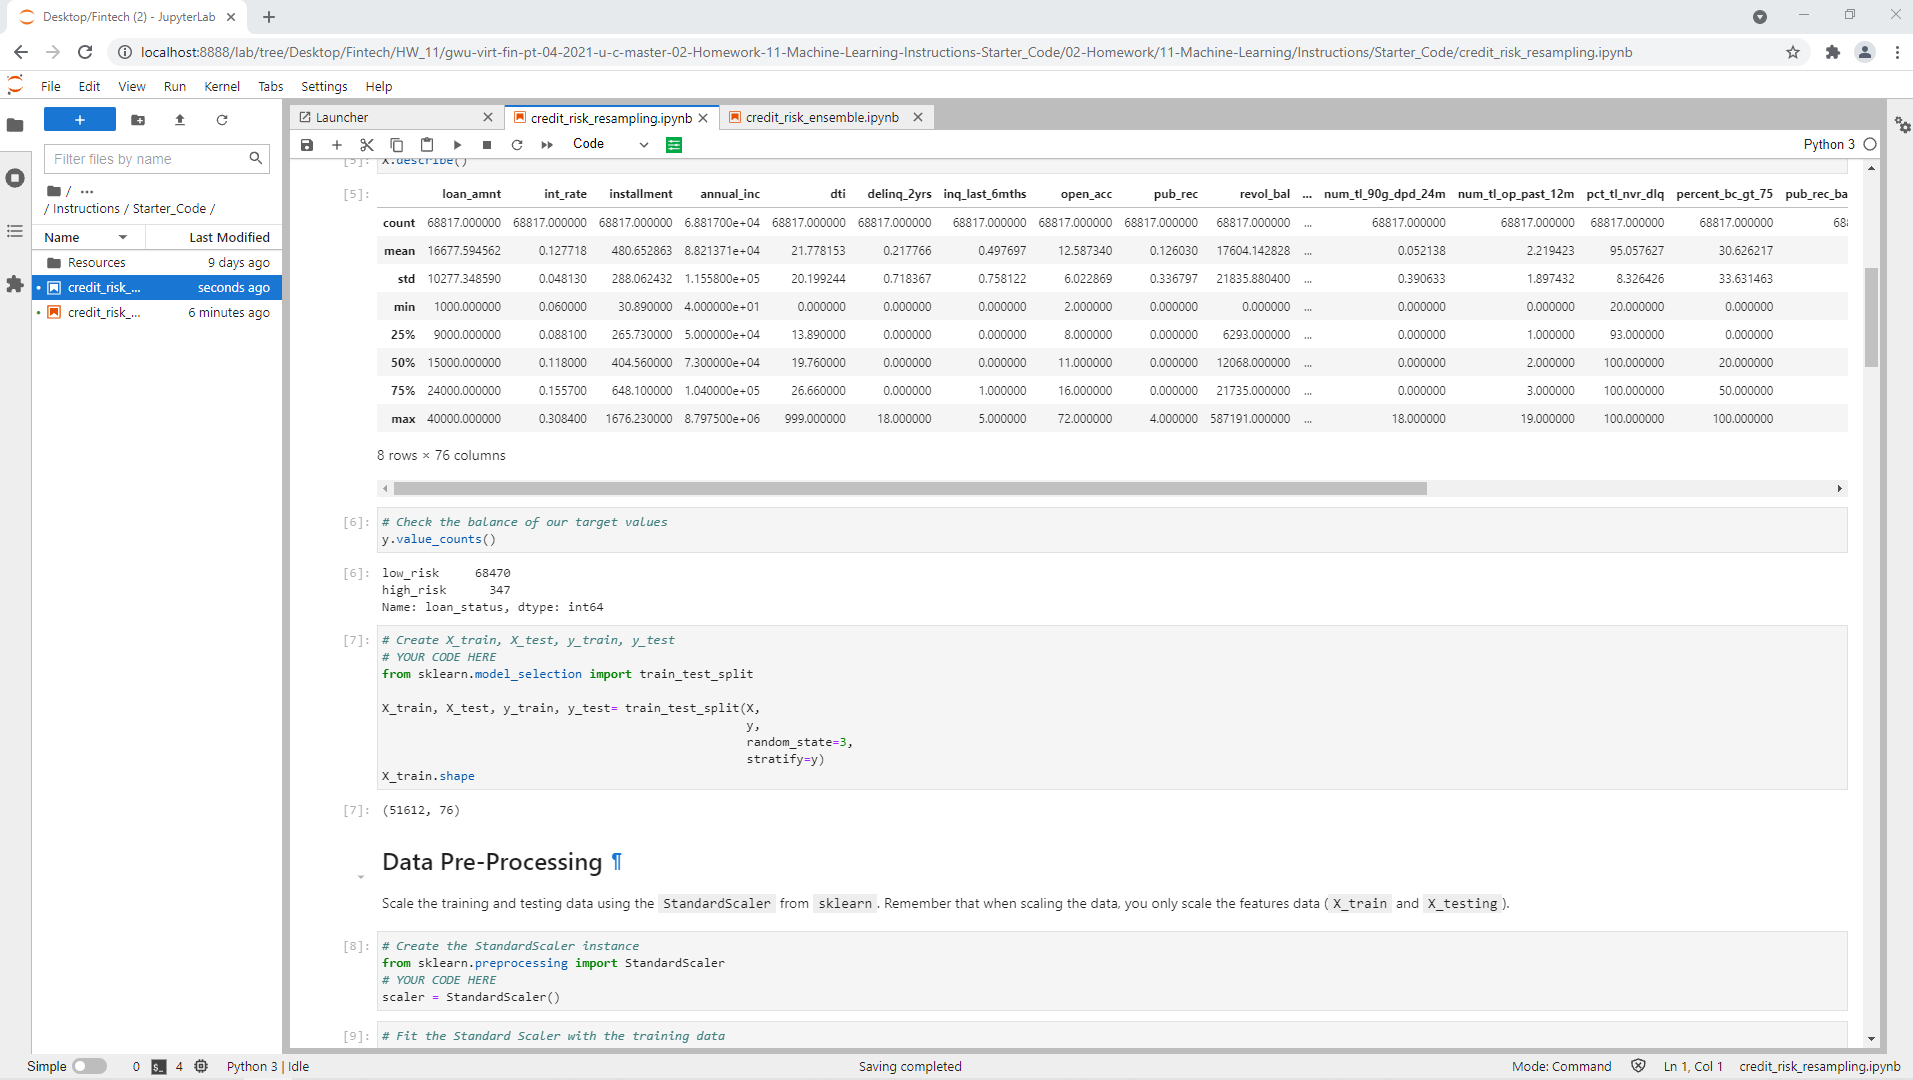Viewport: 1913px width, 1080px height.
Task: Click the notebook trust shield icon in status bar
Action: pos(1638,1066)
